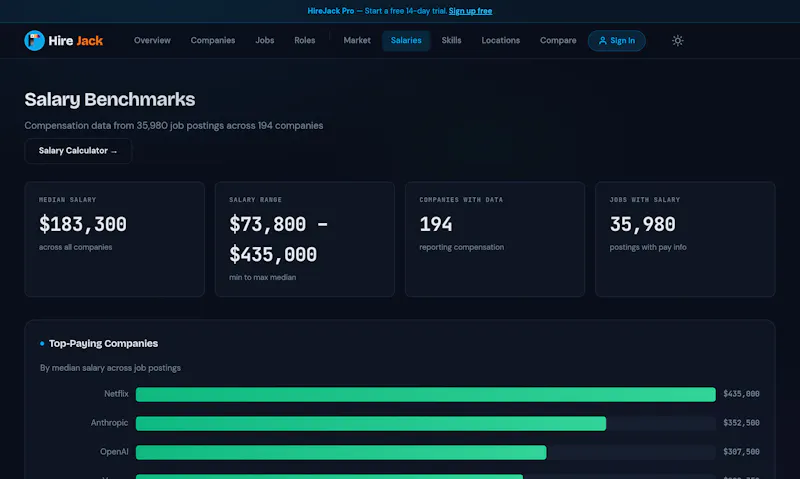Click the $352,500 Anthropic value

point(741,423)
